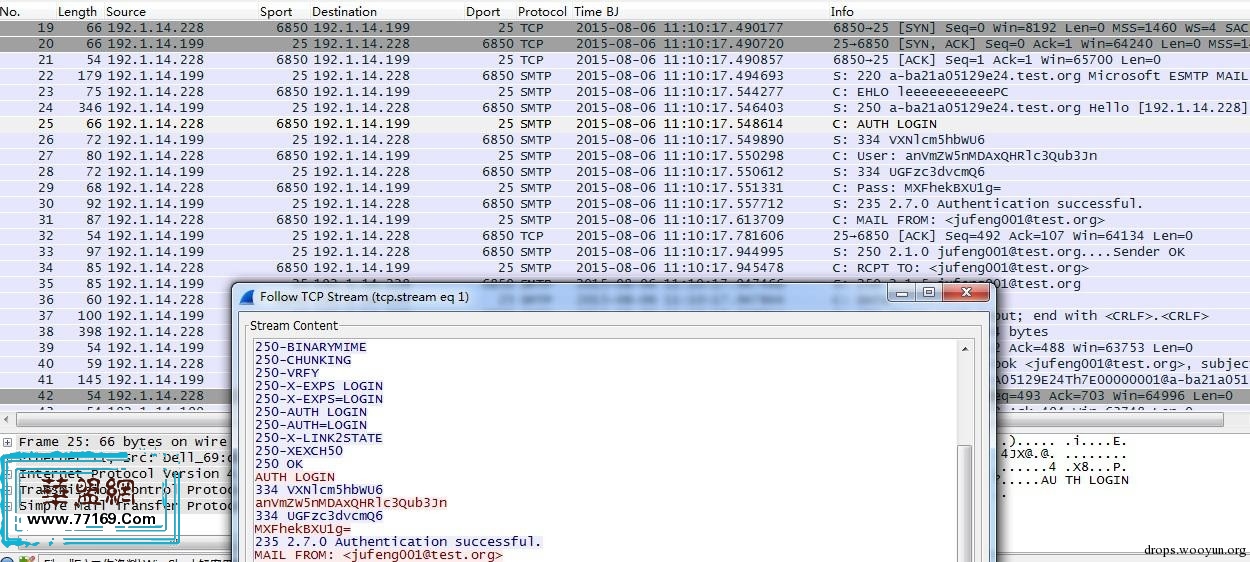Screen dimensions: 1250x562
Task: Sort by the Protocol column header
Action: [543, 11]
